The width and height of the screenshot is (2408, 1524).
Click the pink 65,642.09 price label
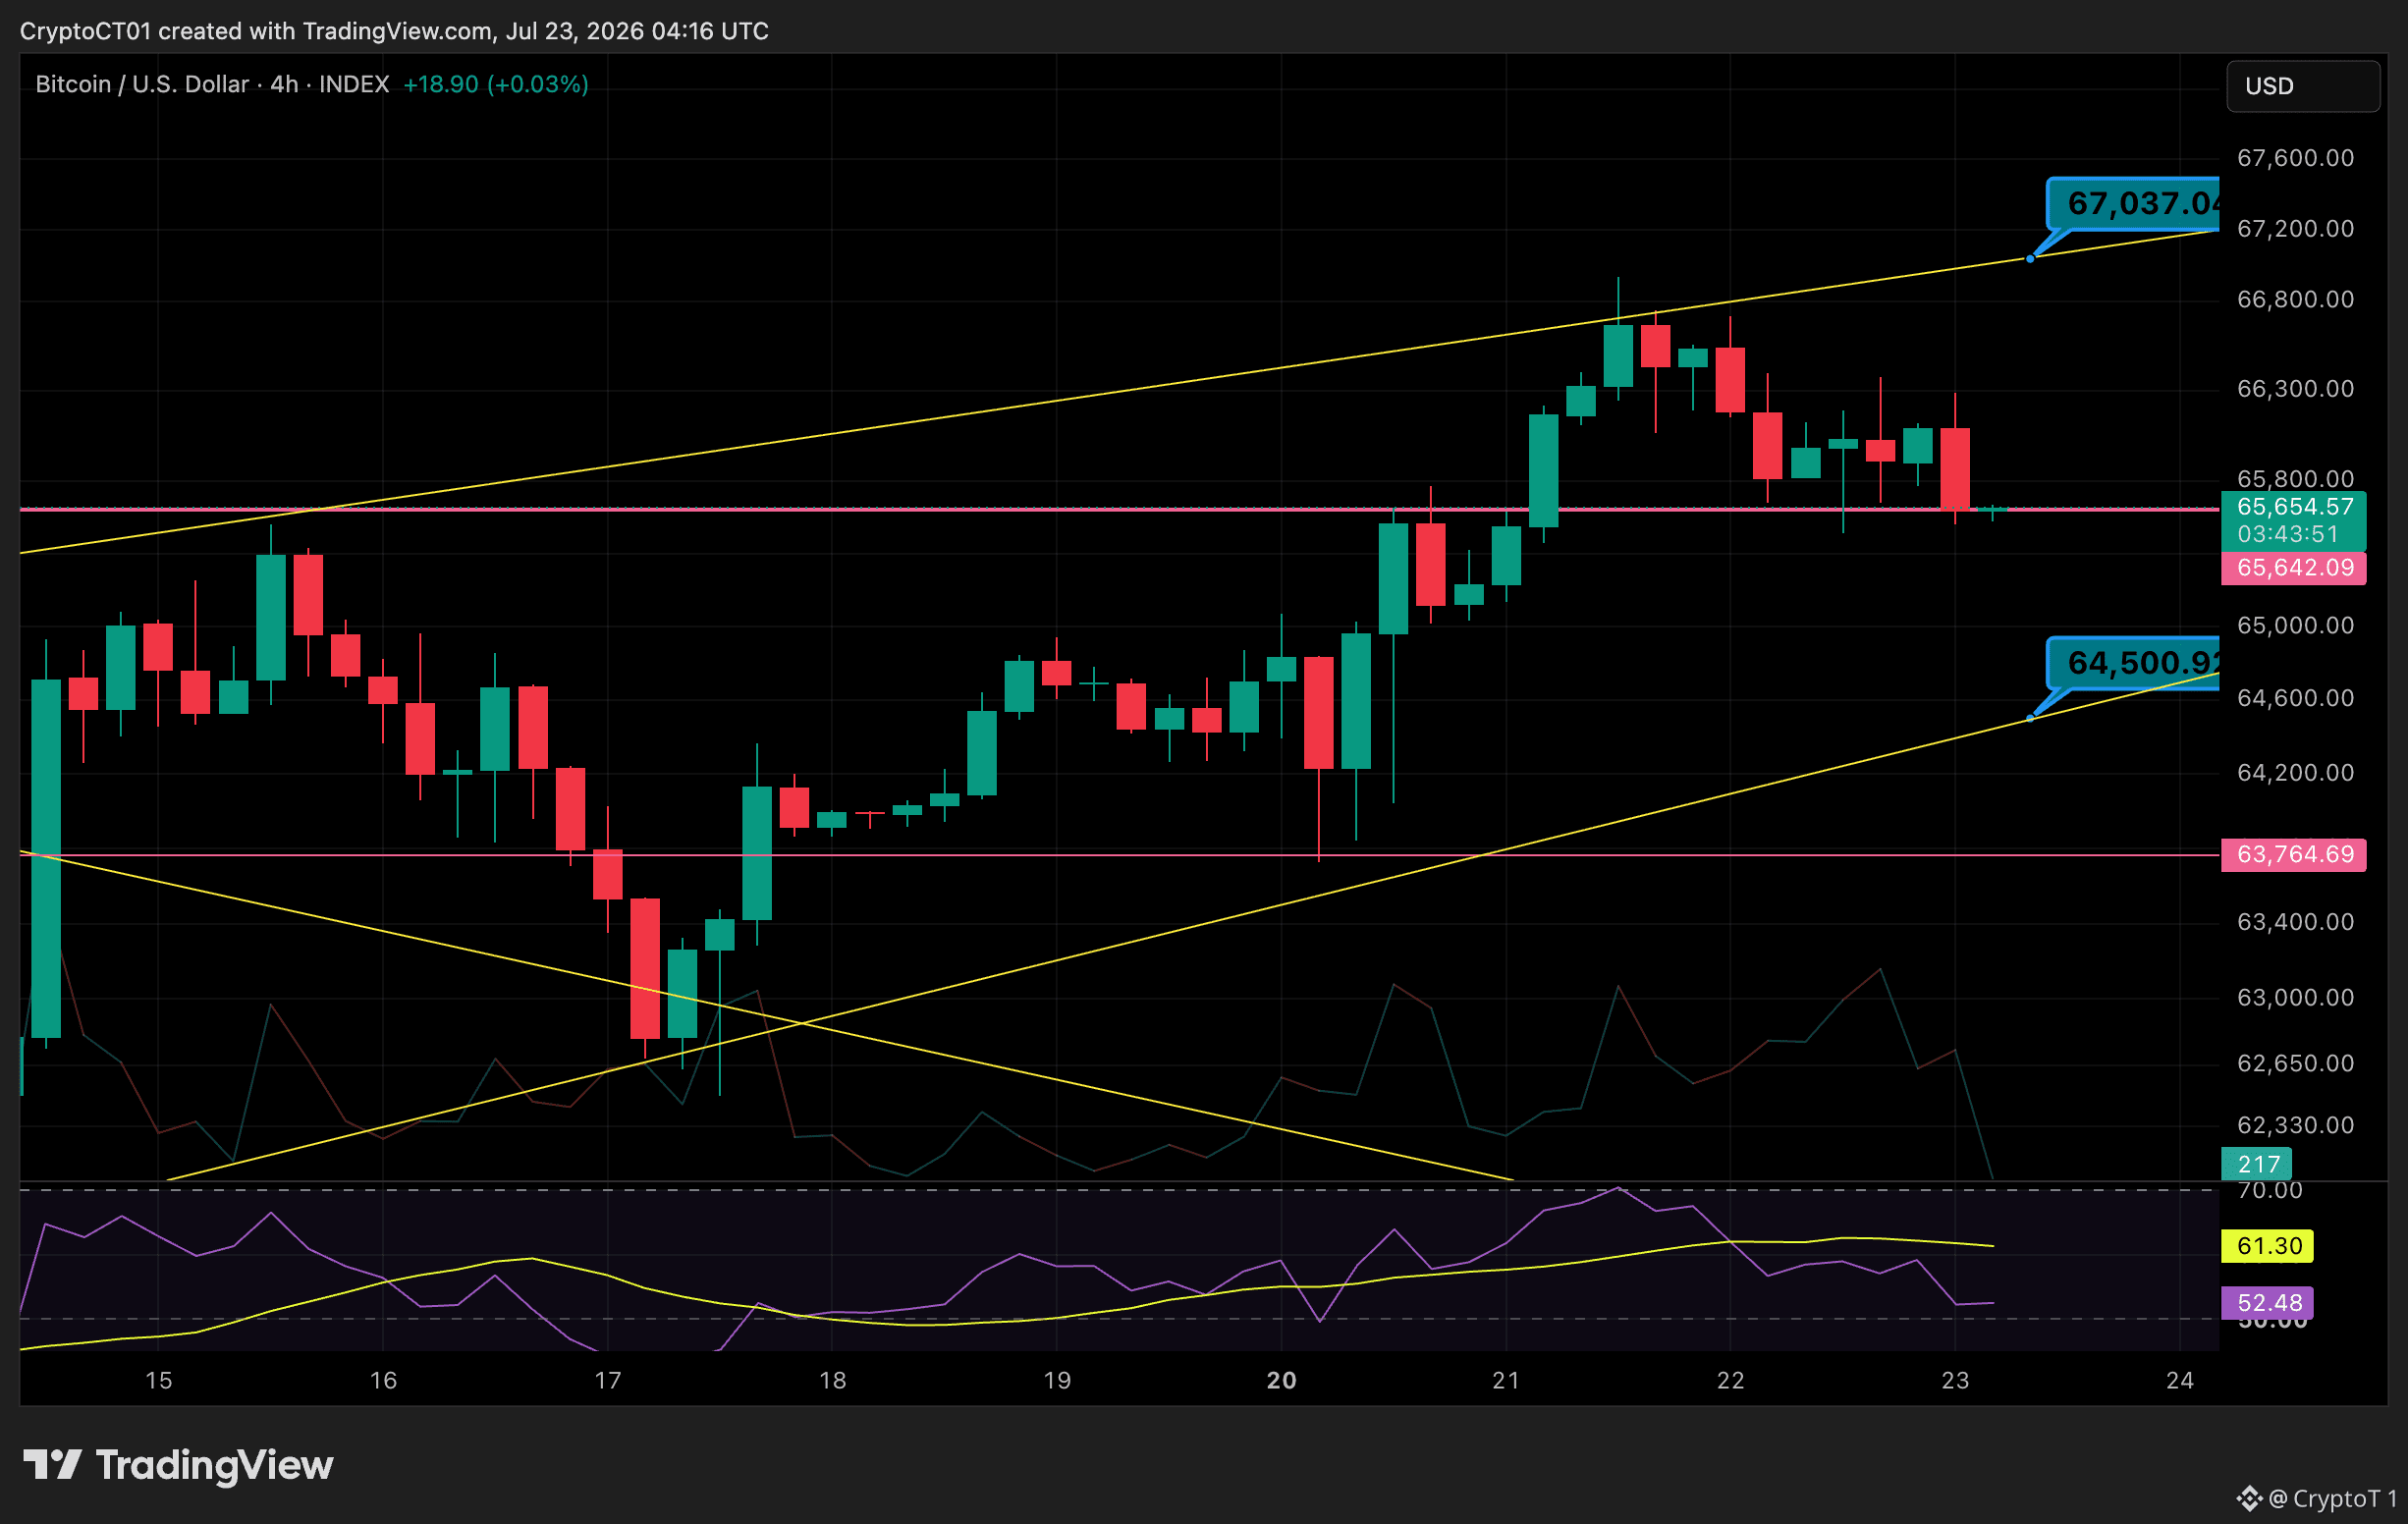tap(2294, 568)
